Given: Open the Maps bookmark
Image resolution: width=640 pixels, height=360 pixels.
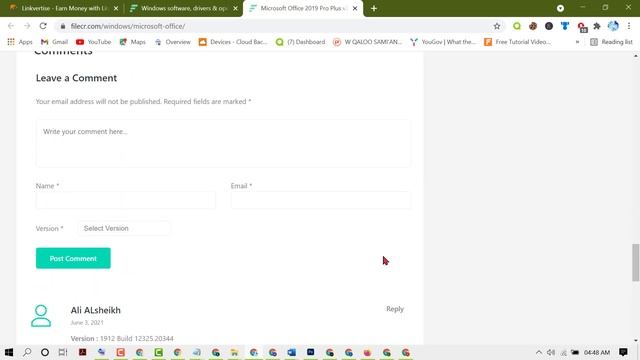Looking at the screenshot, I should 133,42.
